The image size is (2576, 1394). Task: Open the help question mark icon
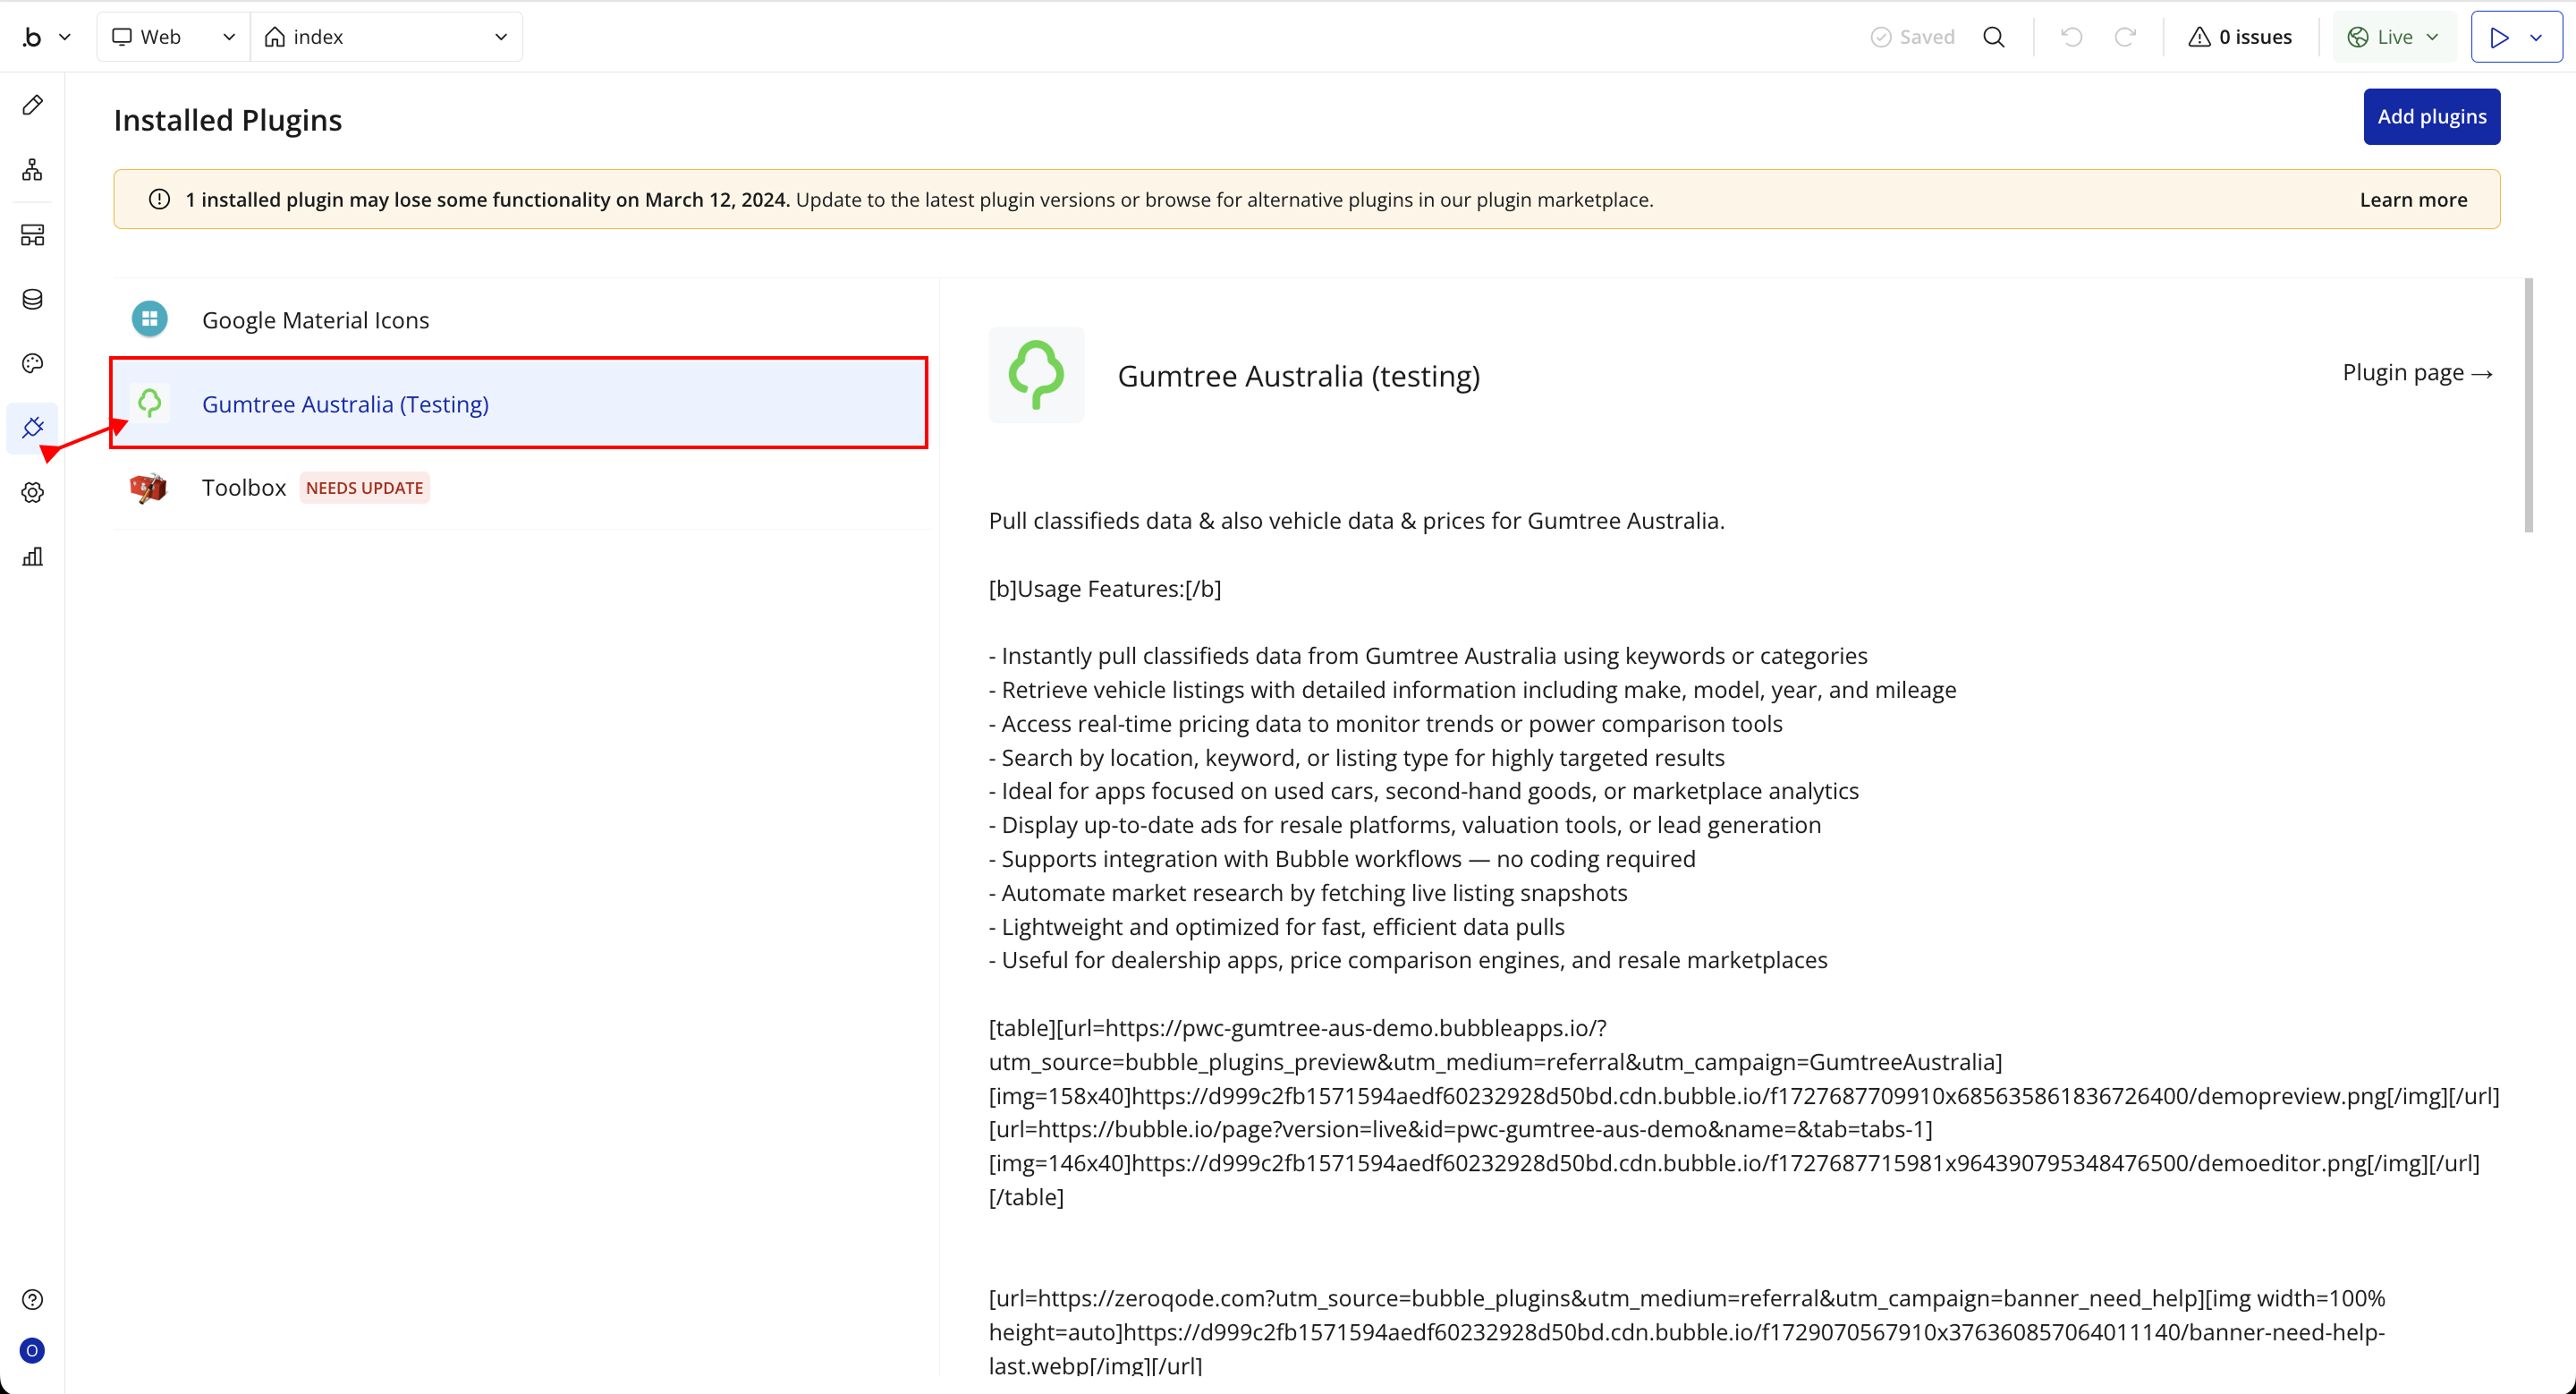[x=32, y=1299]
